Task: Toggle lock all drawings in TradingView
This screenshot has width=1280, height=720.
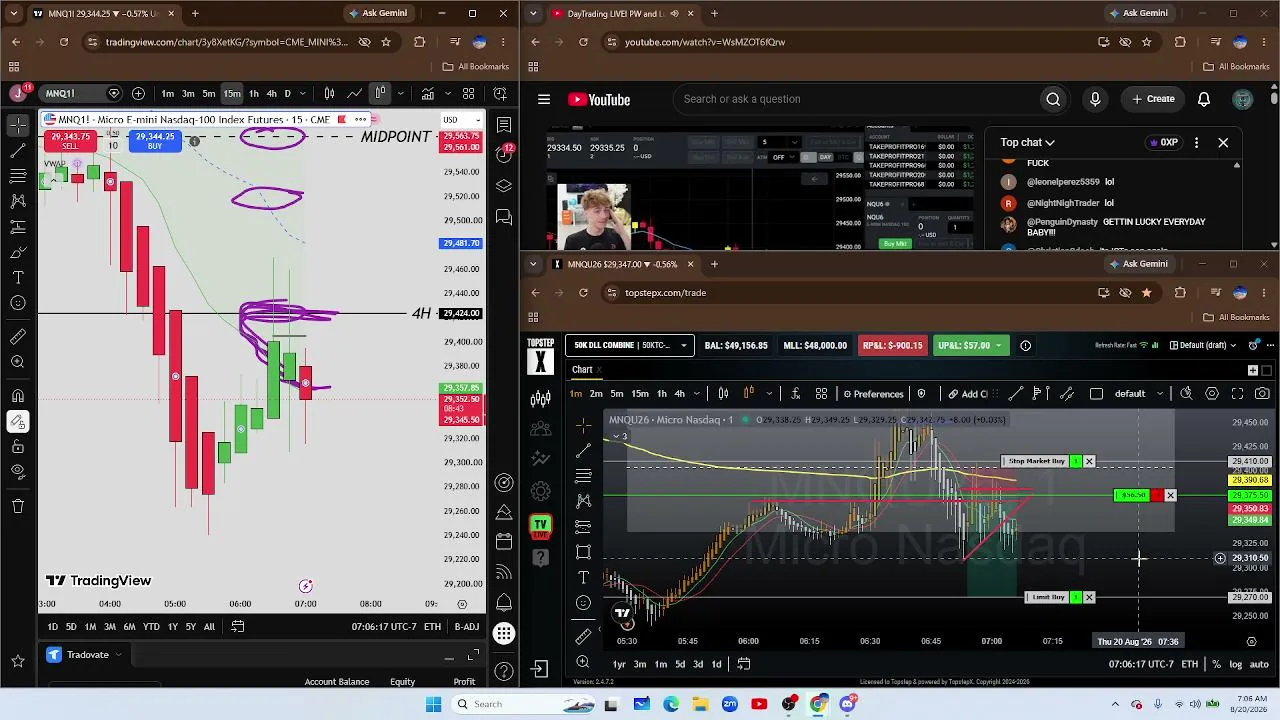Action: [x=18, y=447]
